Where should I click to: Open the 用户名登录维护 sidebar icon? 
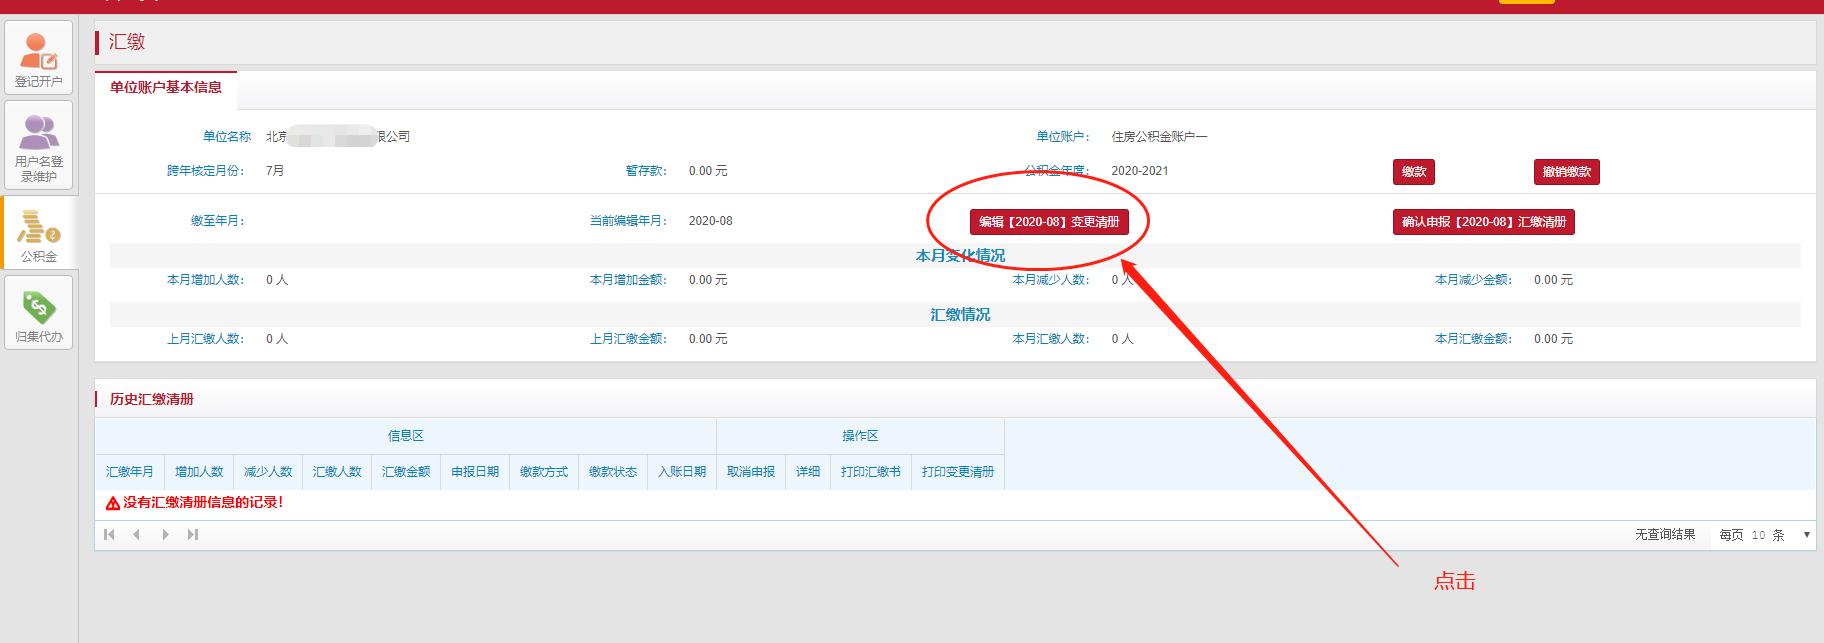pos(39,145)
